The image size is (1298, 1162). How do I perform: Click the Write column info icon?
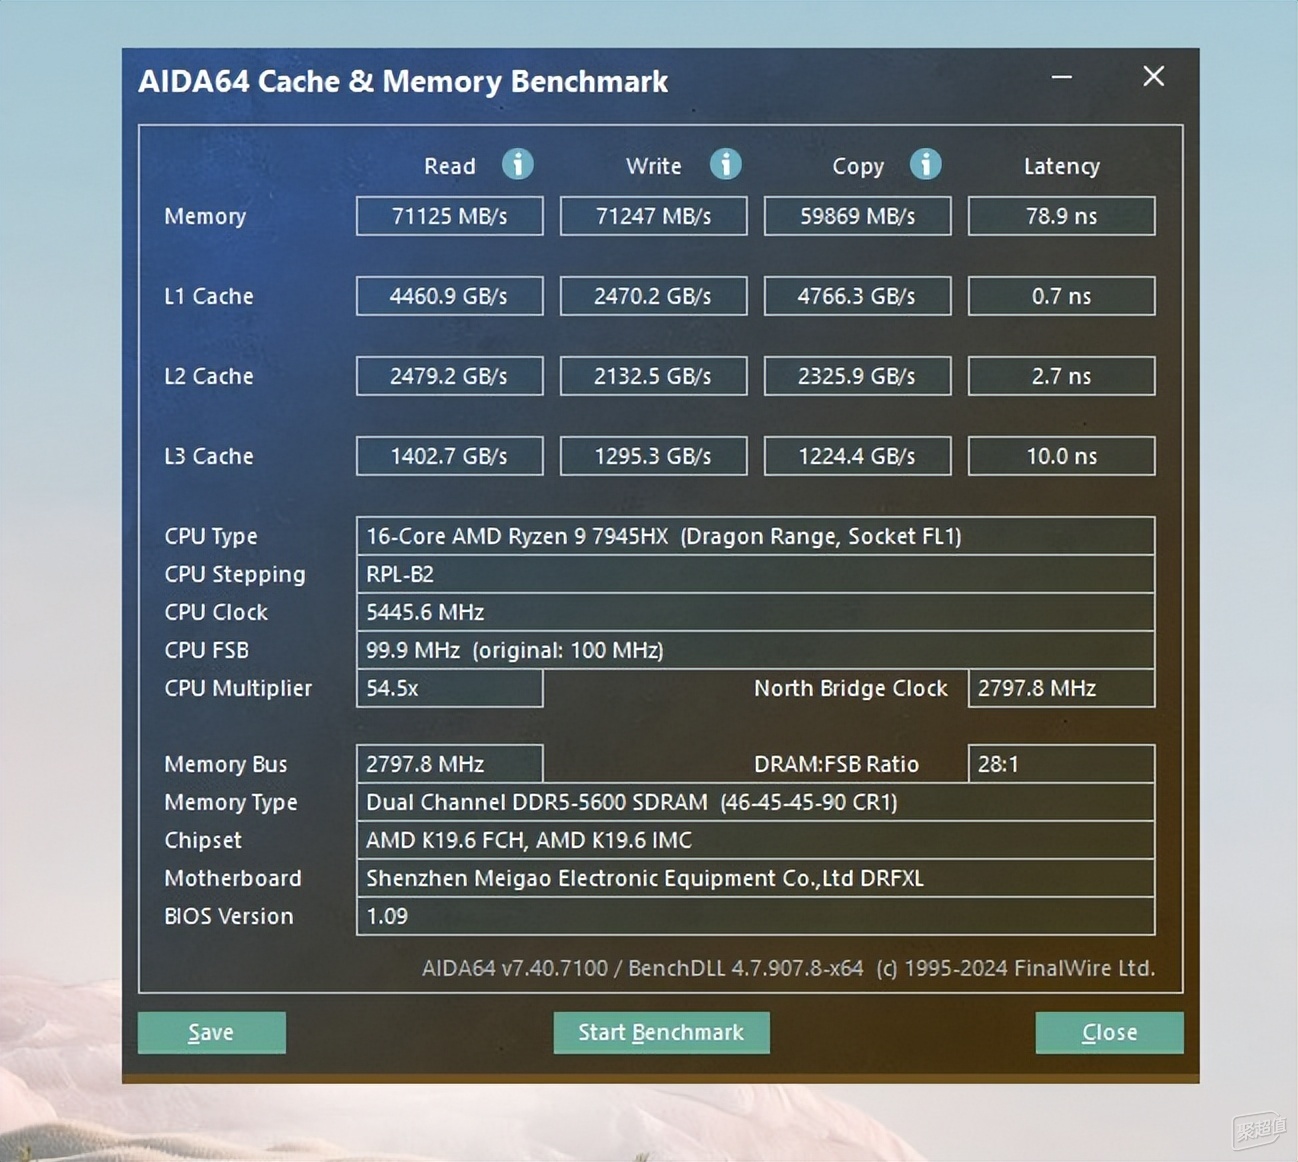(725, 164)
